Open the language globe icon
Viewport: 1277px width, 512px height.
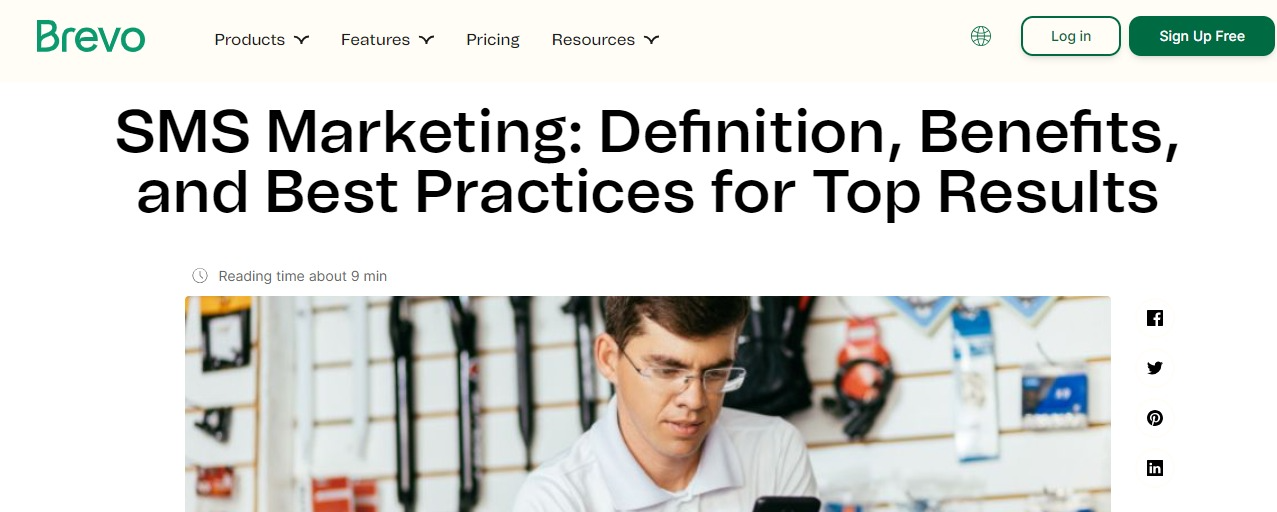click(981, 36)
